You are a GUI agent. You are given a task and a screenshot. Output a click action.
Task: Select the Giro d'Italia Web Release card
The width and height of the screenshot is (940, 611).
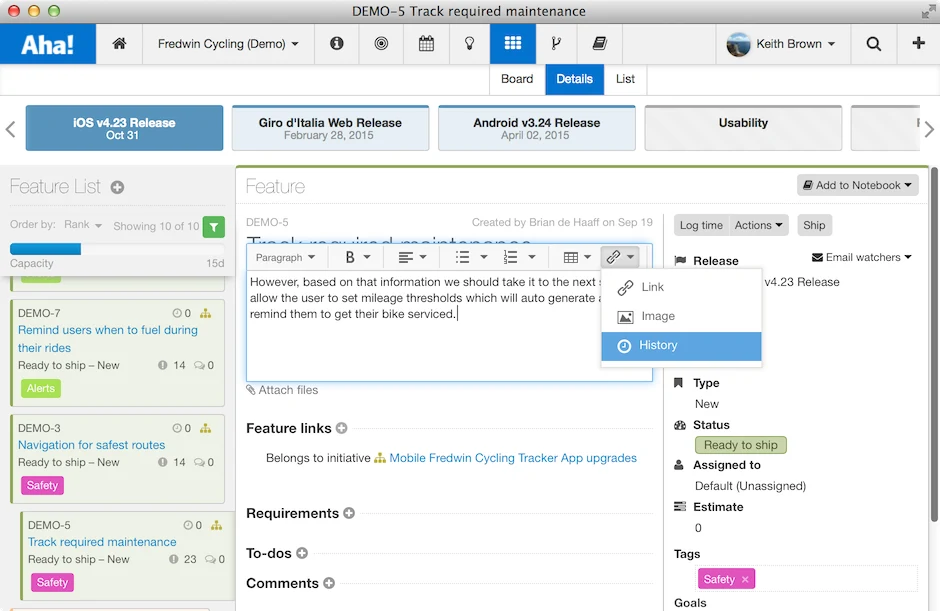[x=330, y=128]
